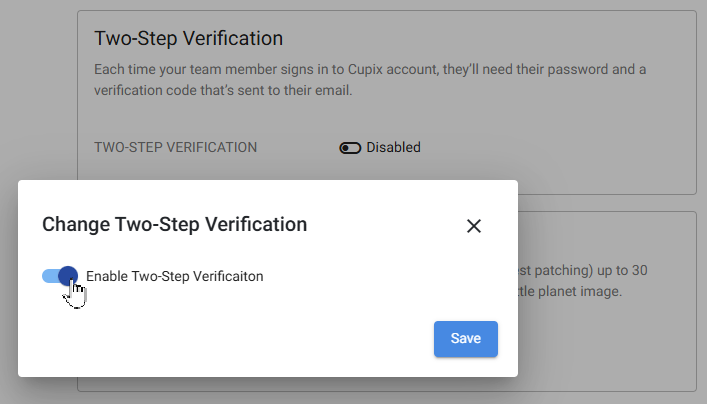The height and width of the screenshot is (404, 707).
Task: Toggle the Enable Two-Step Verification switch
Action: pyautogui.click(x=60, y=276)
